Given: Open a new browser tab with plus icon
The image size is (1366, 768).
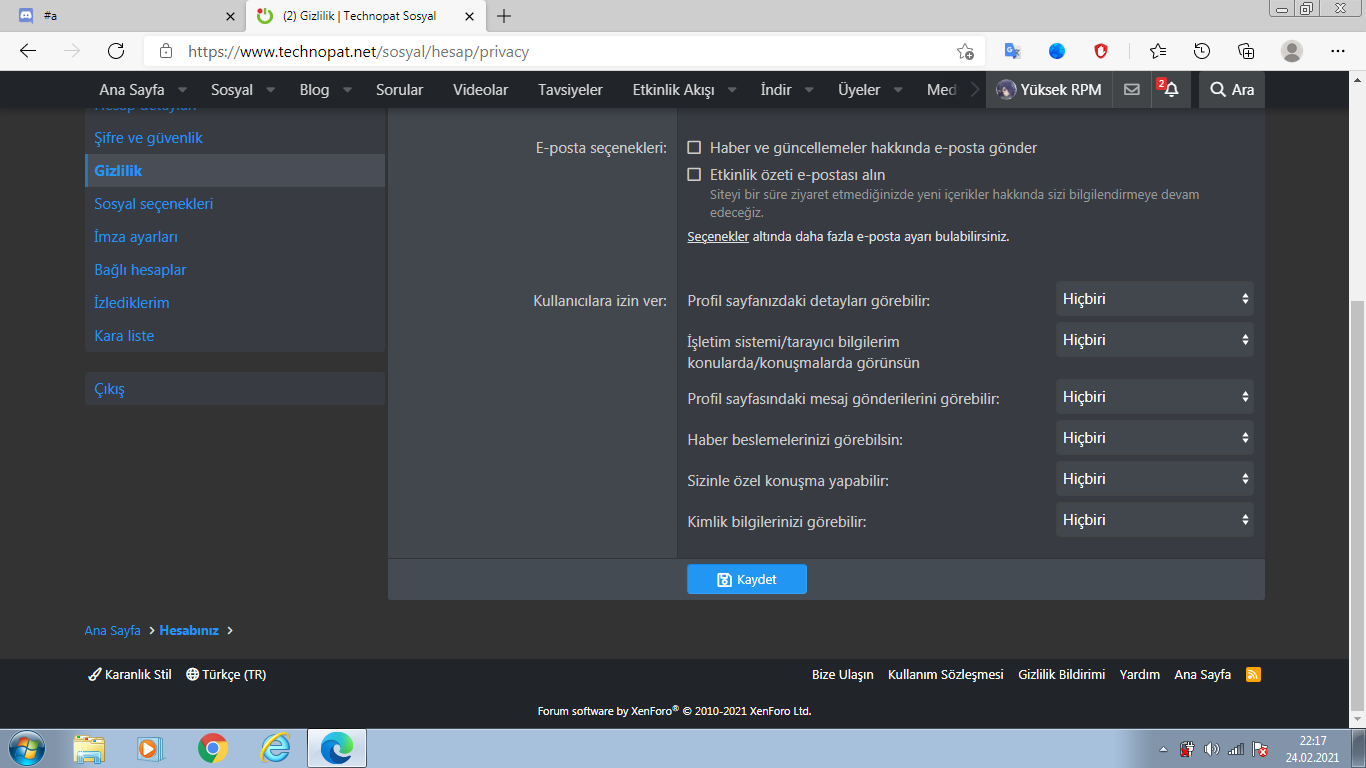Looking at the screenshot, I should [504, 16].
